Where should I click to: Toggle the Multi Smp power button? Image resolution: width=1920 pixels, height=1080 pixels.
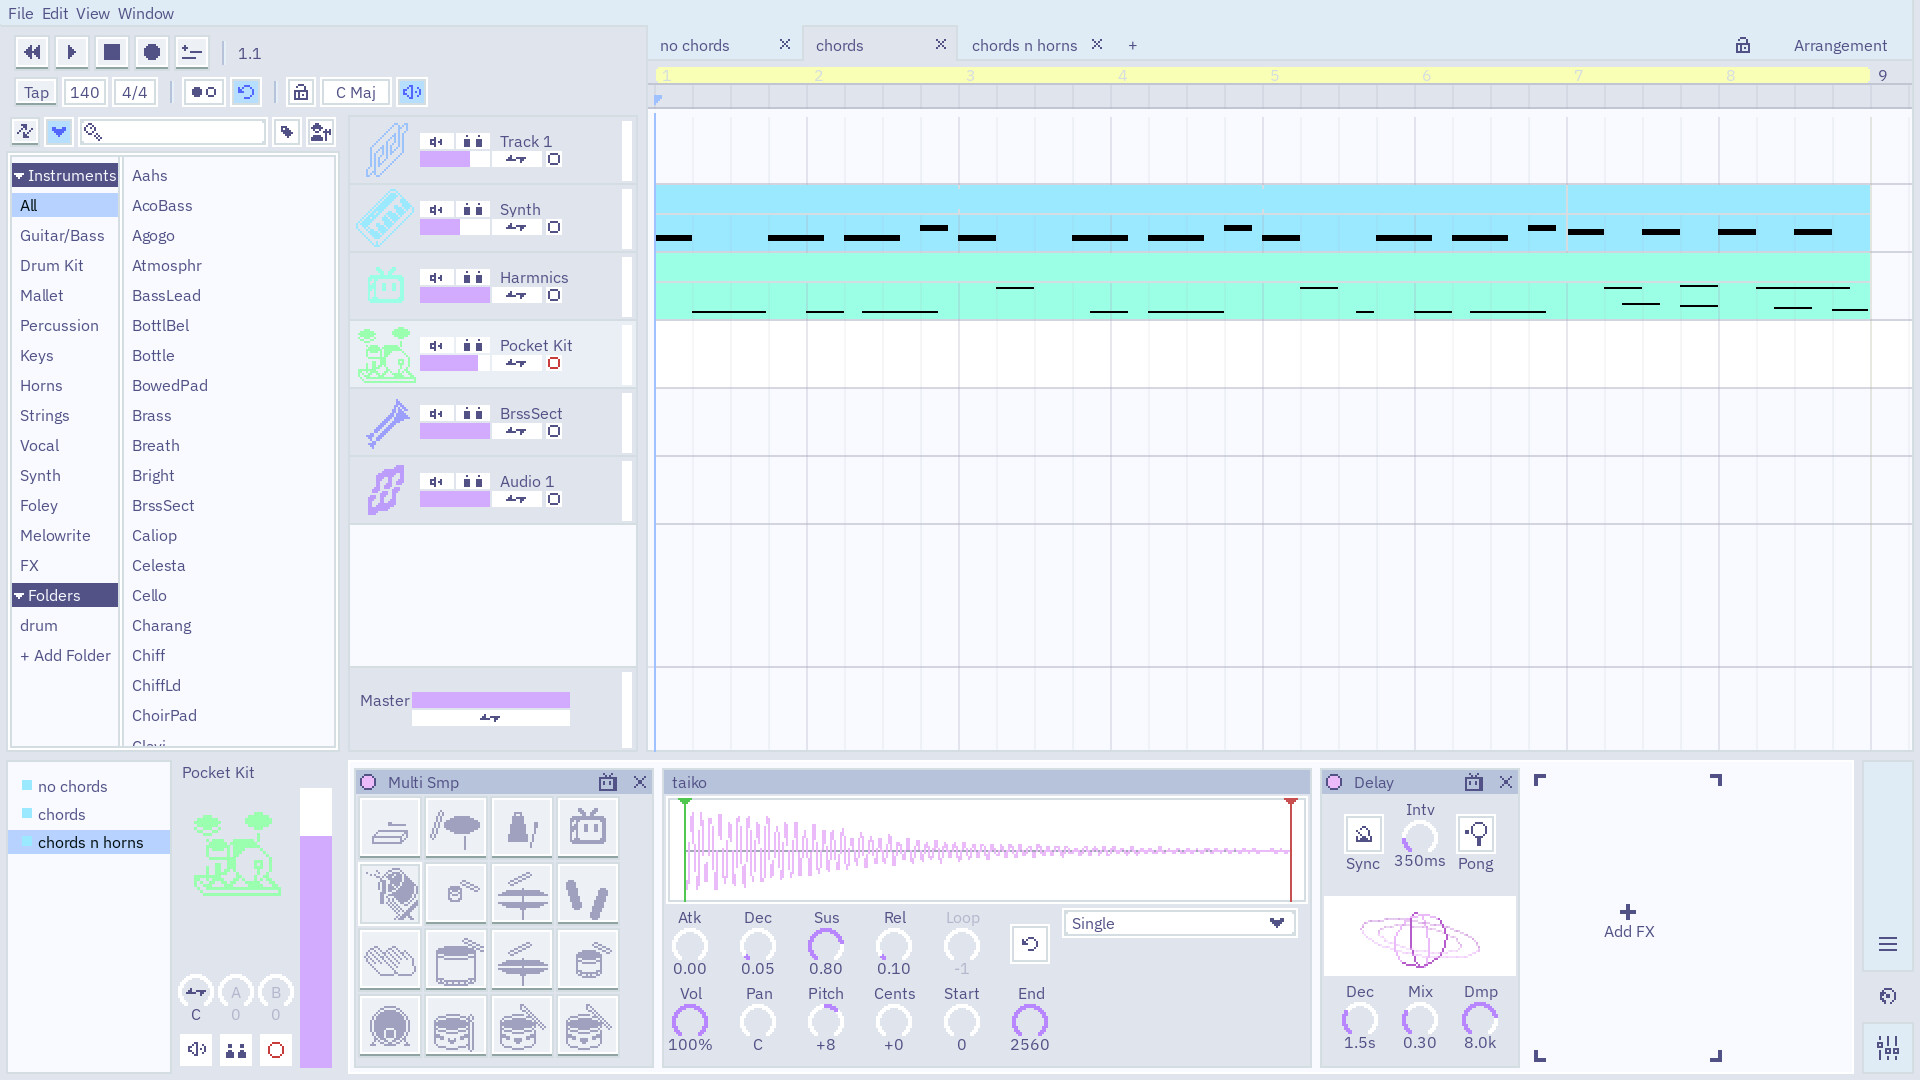(x=368, y=782)
